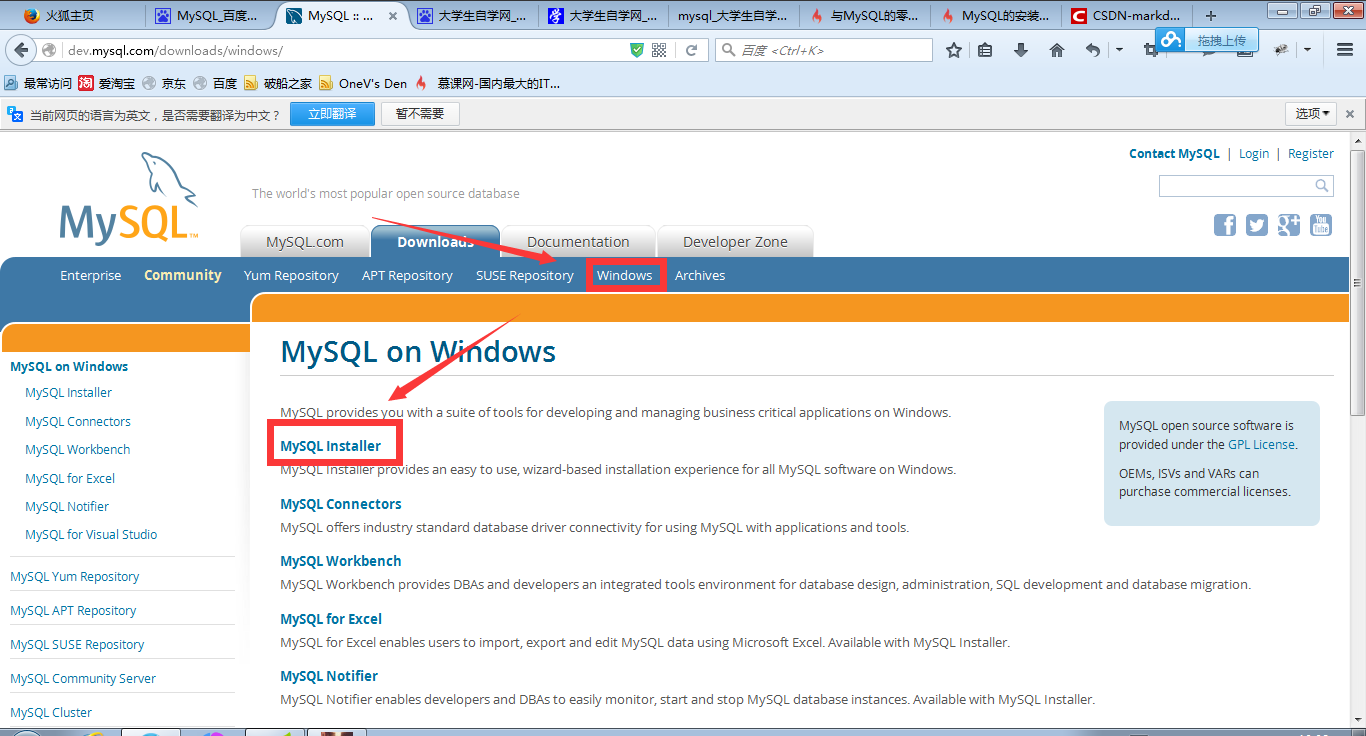Select Archives in nav bar
The image size is (1366, 736).
tap(700, 275)
